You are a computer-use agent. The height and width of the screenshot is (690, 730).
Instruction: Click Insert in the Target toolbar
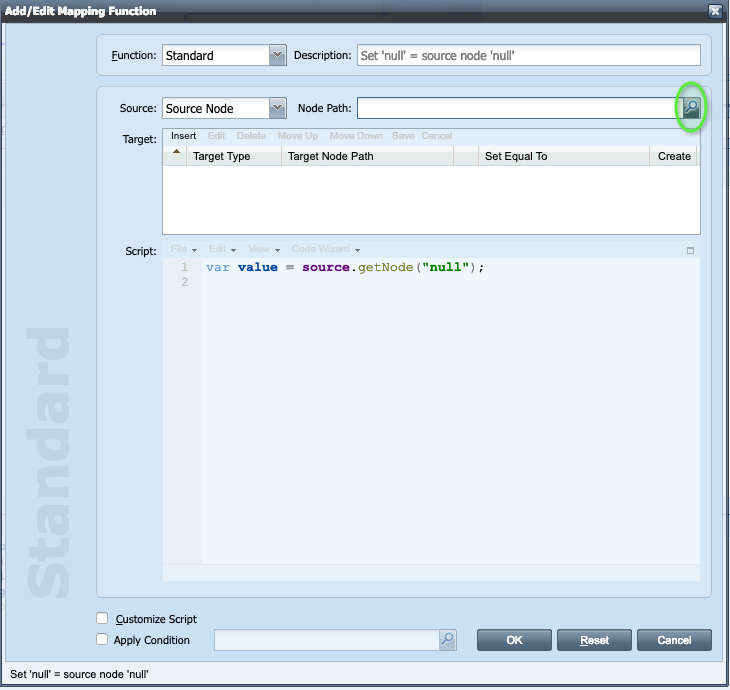[183, 135]
